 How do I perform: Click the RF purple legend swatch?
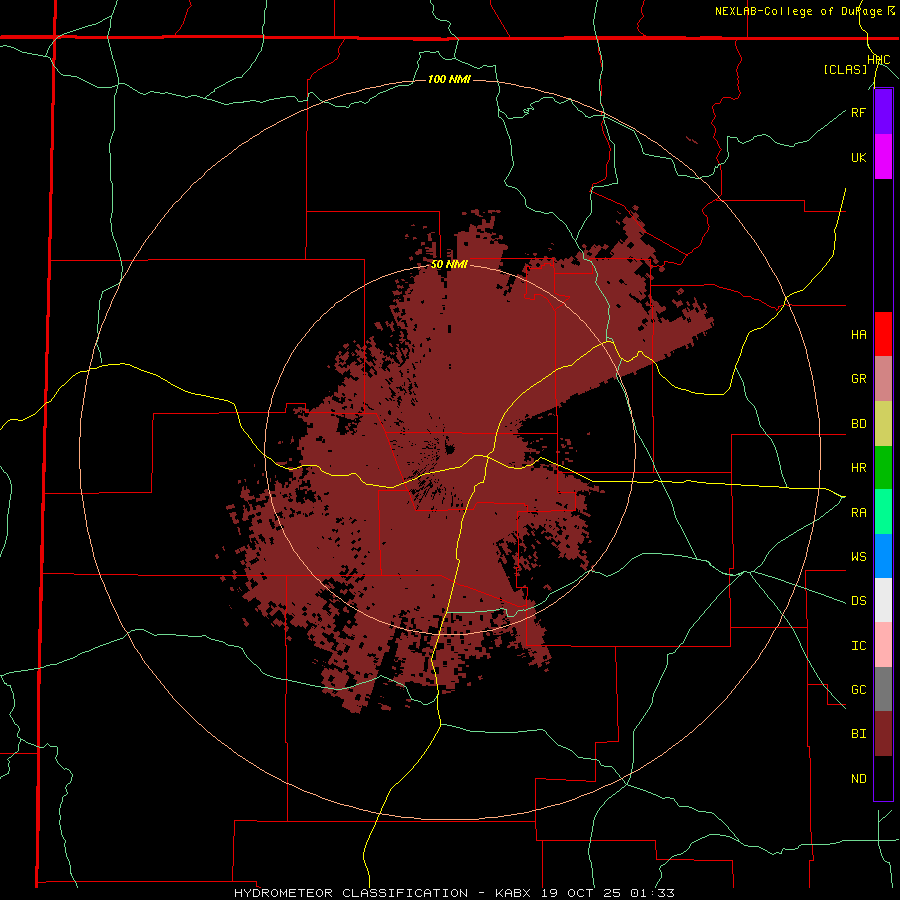coord(883,112)
